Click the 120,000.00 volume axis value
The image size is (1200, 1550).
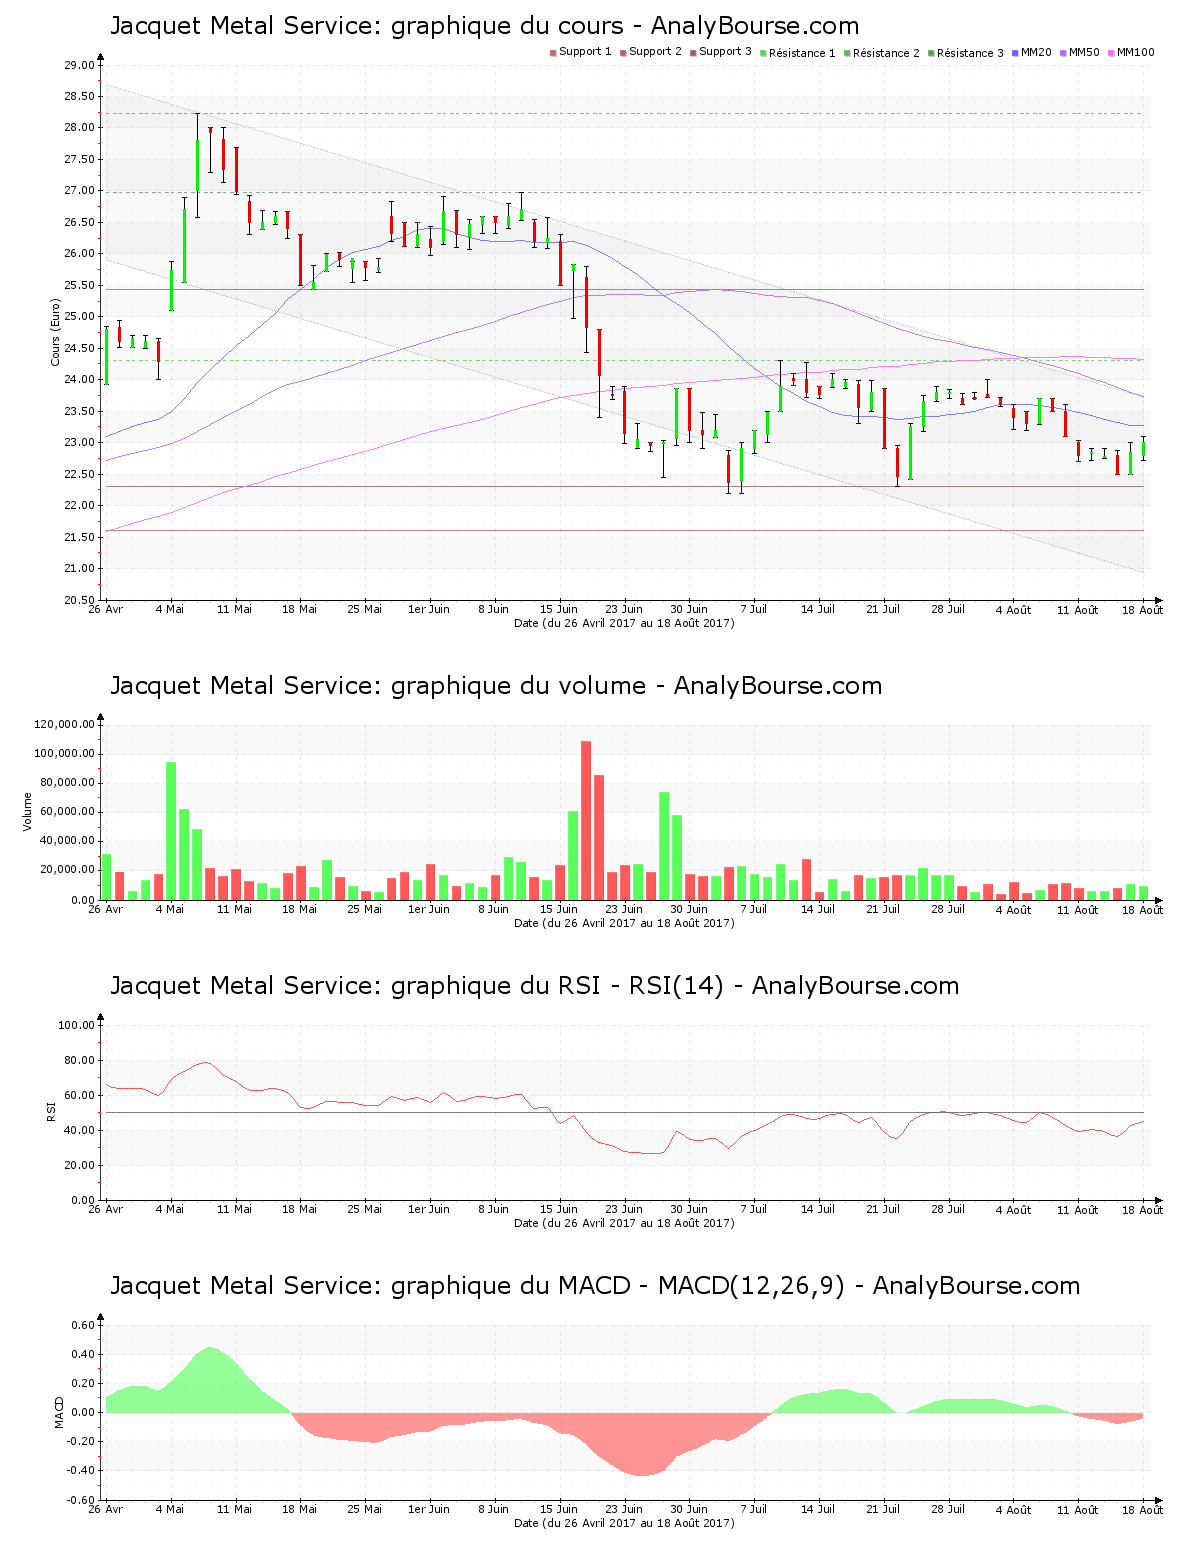click(65, 725)
